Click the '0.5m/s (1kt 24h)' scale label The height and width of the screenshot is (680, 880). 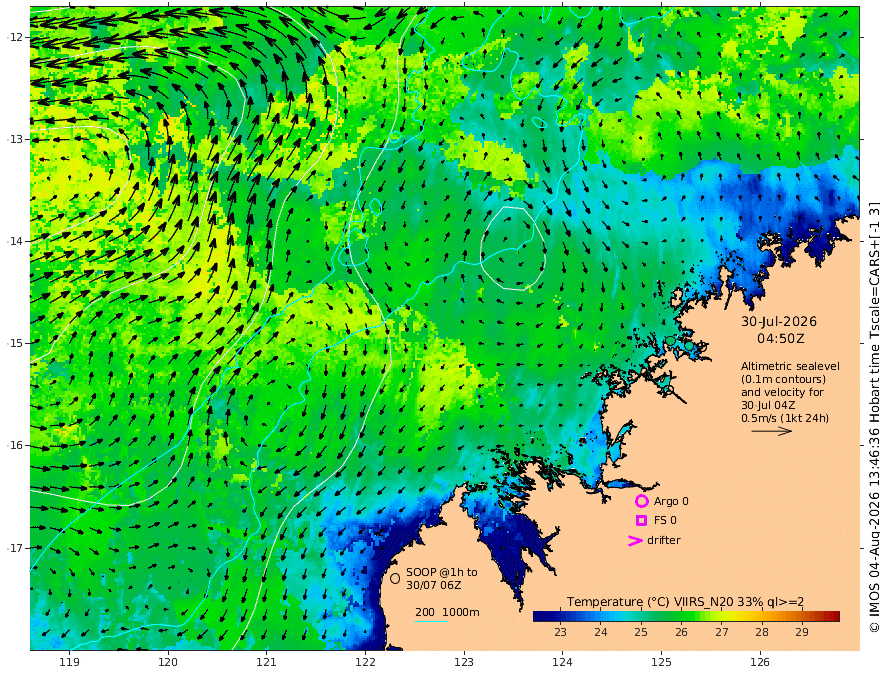(x=785, y=418)
